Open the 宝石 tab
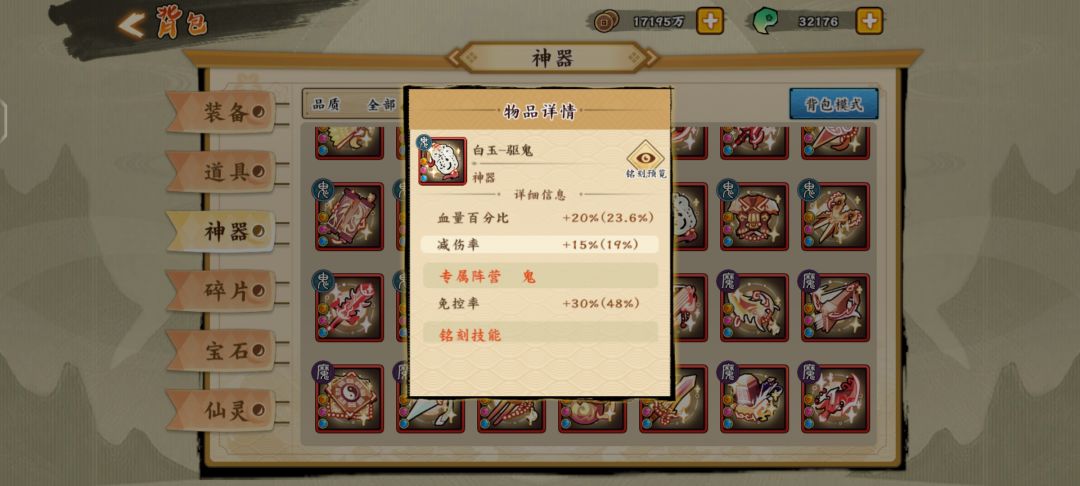The width and height of the screenshot is (1080, 486). click(222, 350)
